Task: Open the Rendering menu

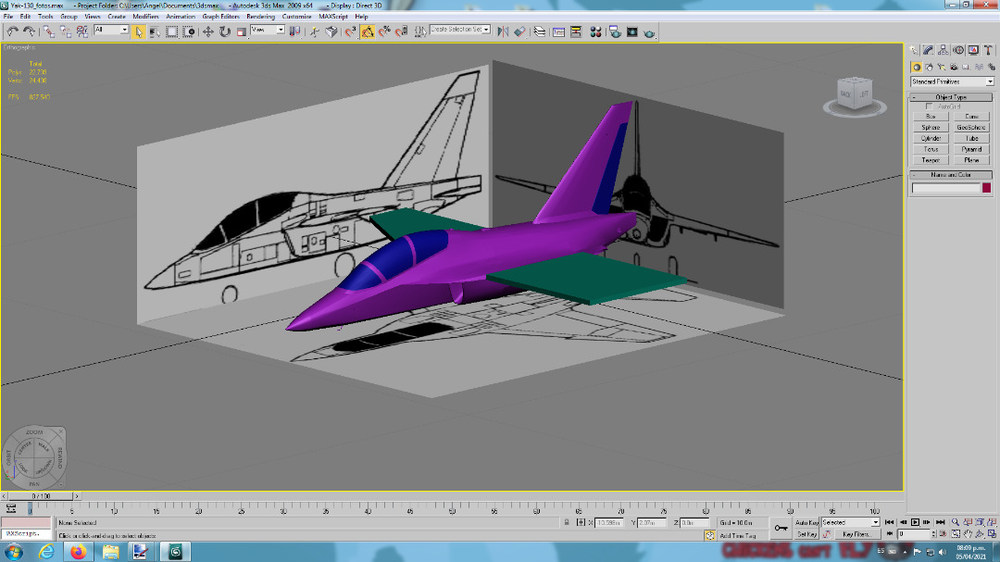Action: [x=260, y=17]
